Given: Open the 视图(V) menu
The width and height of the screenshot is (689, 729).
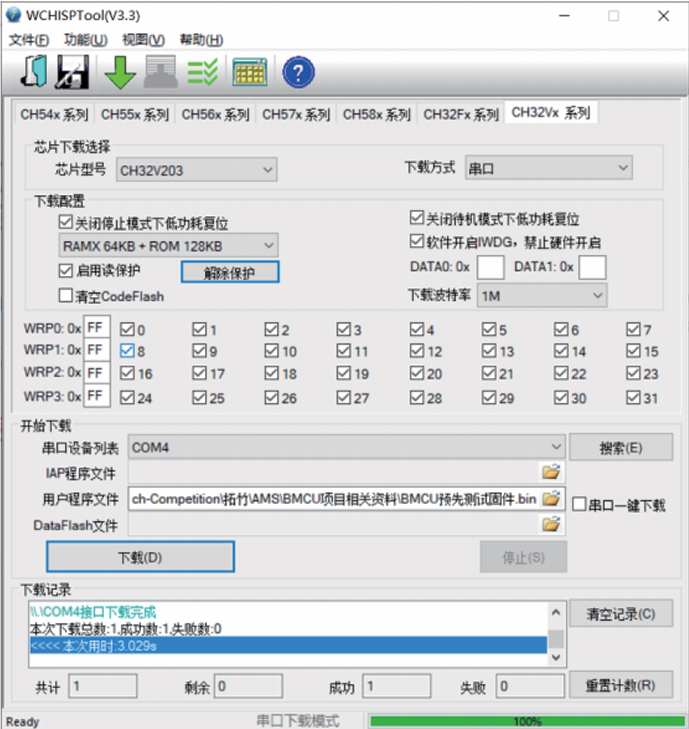Looking at the screenshot, I should click(x=143, y=40).
